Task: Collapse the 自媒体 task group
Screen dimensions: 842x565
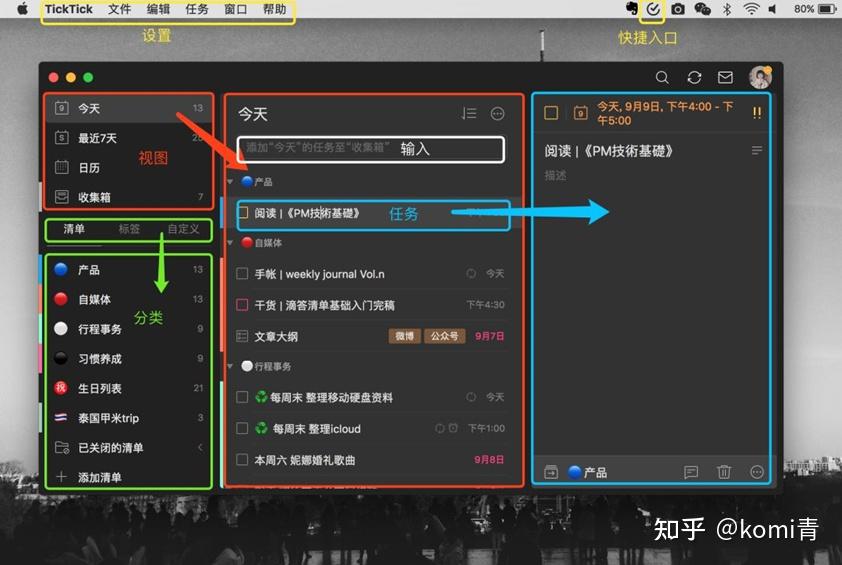Action: click(x=230, y=243)
